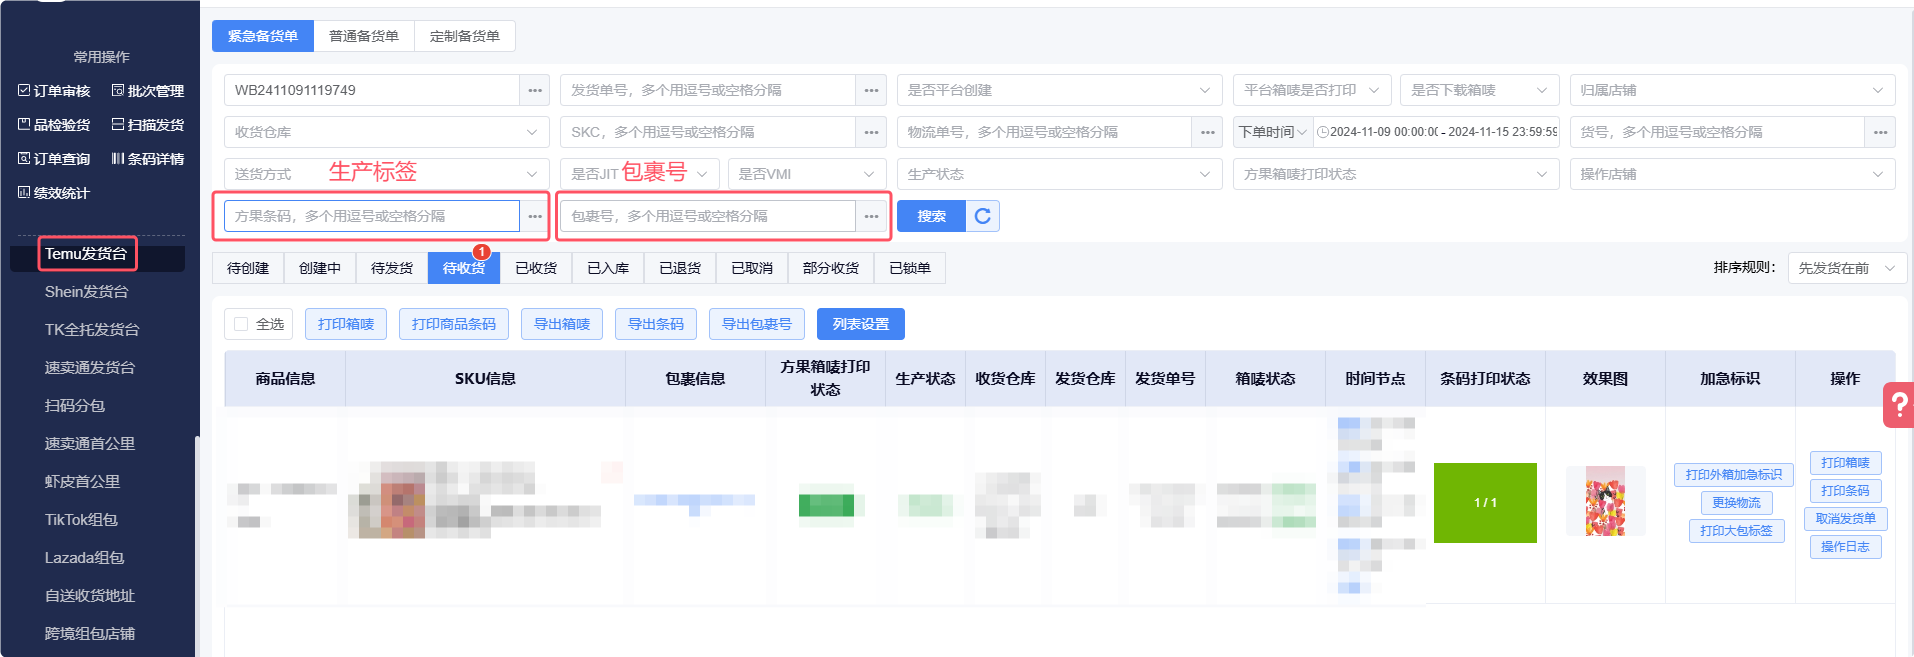Viewport: 1914px width, 657px height.
Task: Click the red help question mark icon
Action: pos(1898,404)
